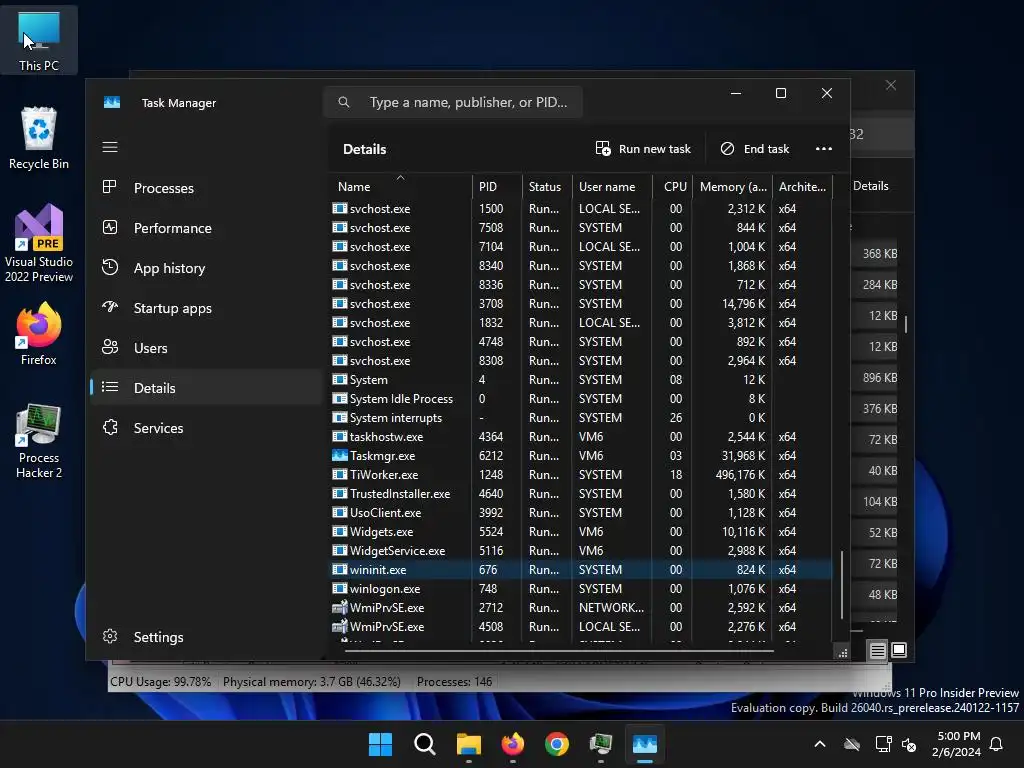Screen dimensions: 1024x768
Task: Open the three-dot more options menu
Action: coord(824,149)
